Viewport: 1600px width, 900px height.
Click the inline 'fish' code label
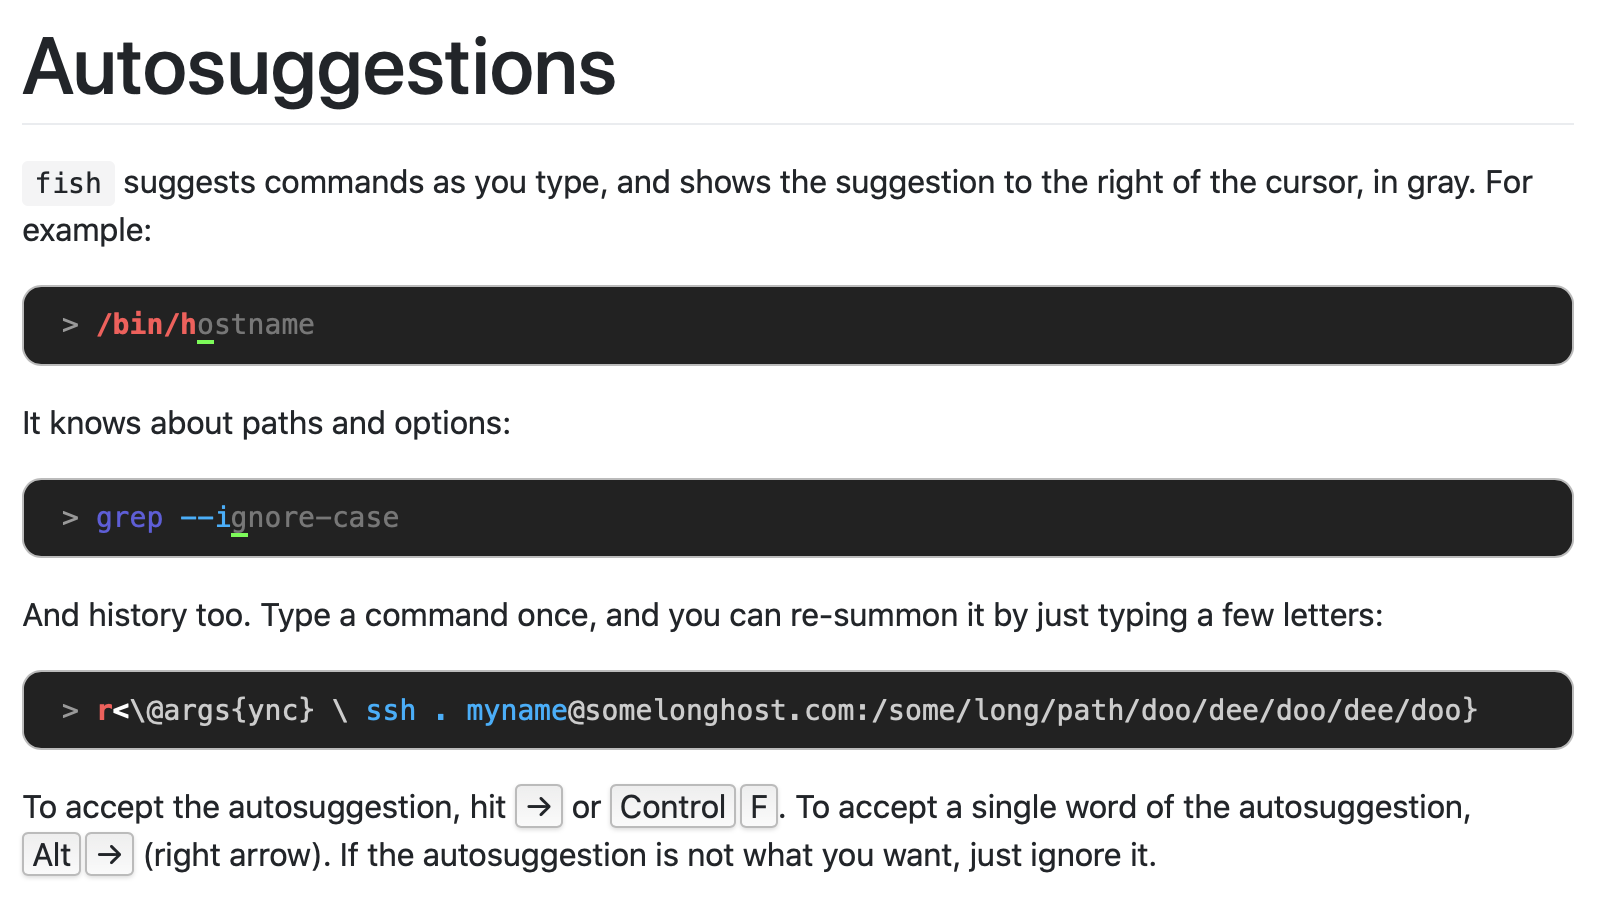(68, 183)
